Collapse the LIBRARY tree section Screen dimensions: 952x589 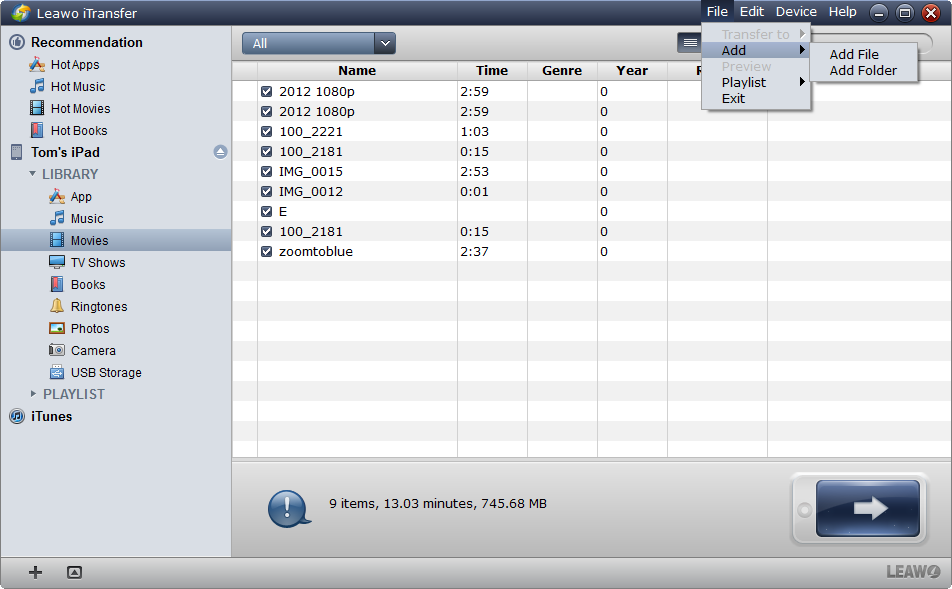point(33,174)
